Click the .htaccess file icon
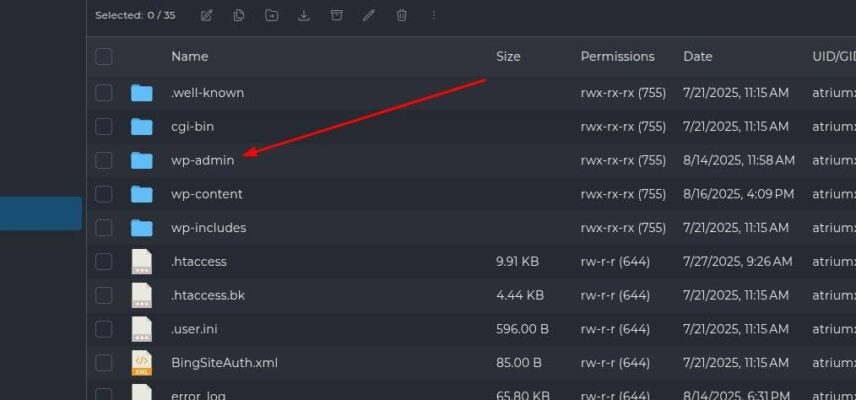 point(142,261)
